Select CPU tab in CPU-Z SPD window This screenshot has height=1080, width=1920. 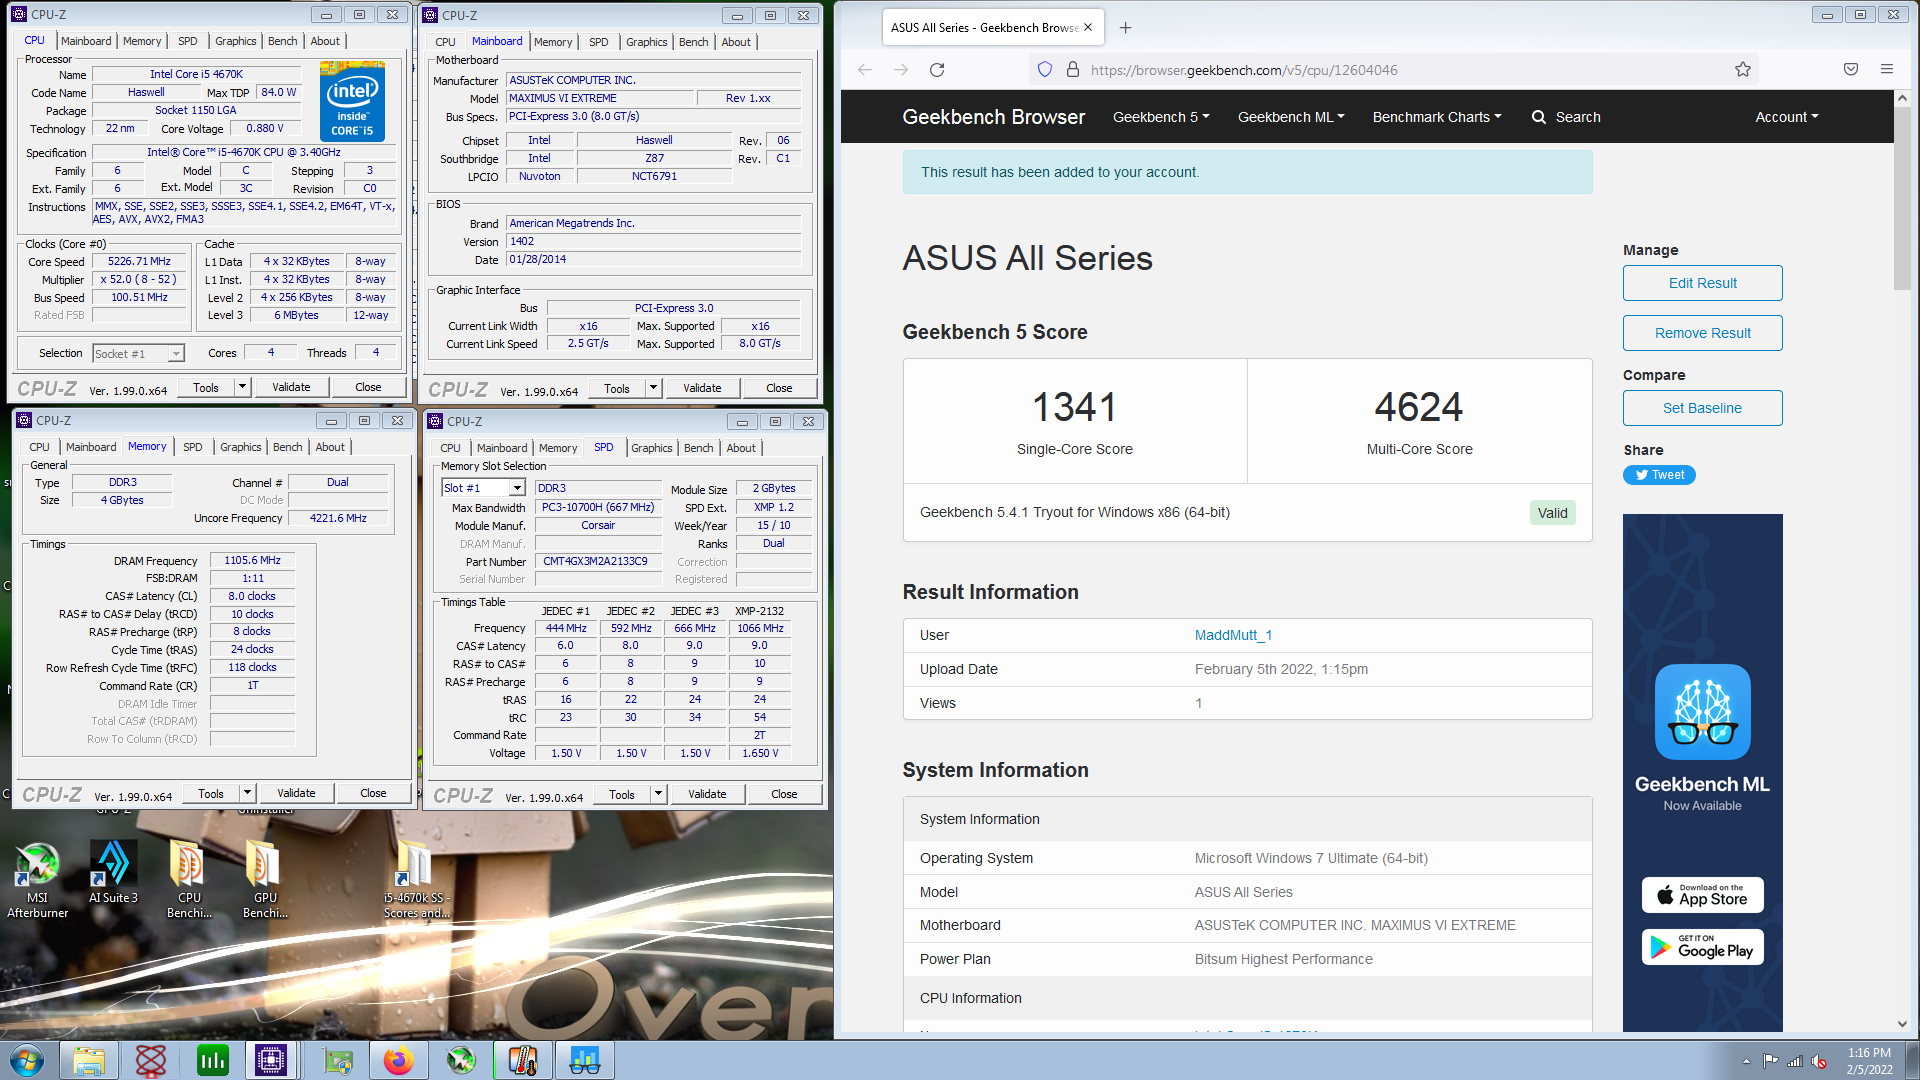coord(450,448)
